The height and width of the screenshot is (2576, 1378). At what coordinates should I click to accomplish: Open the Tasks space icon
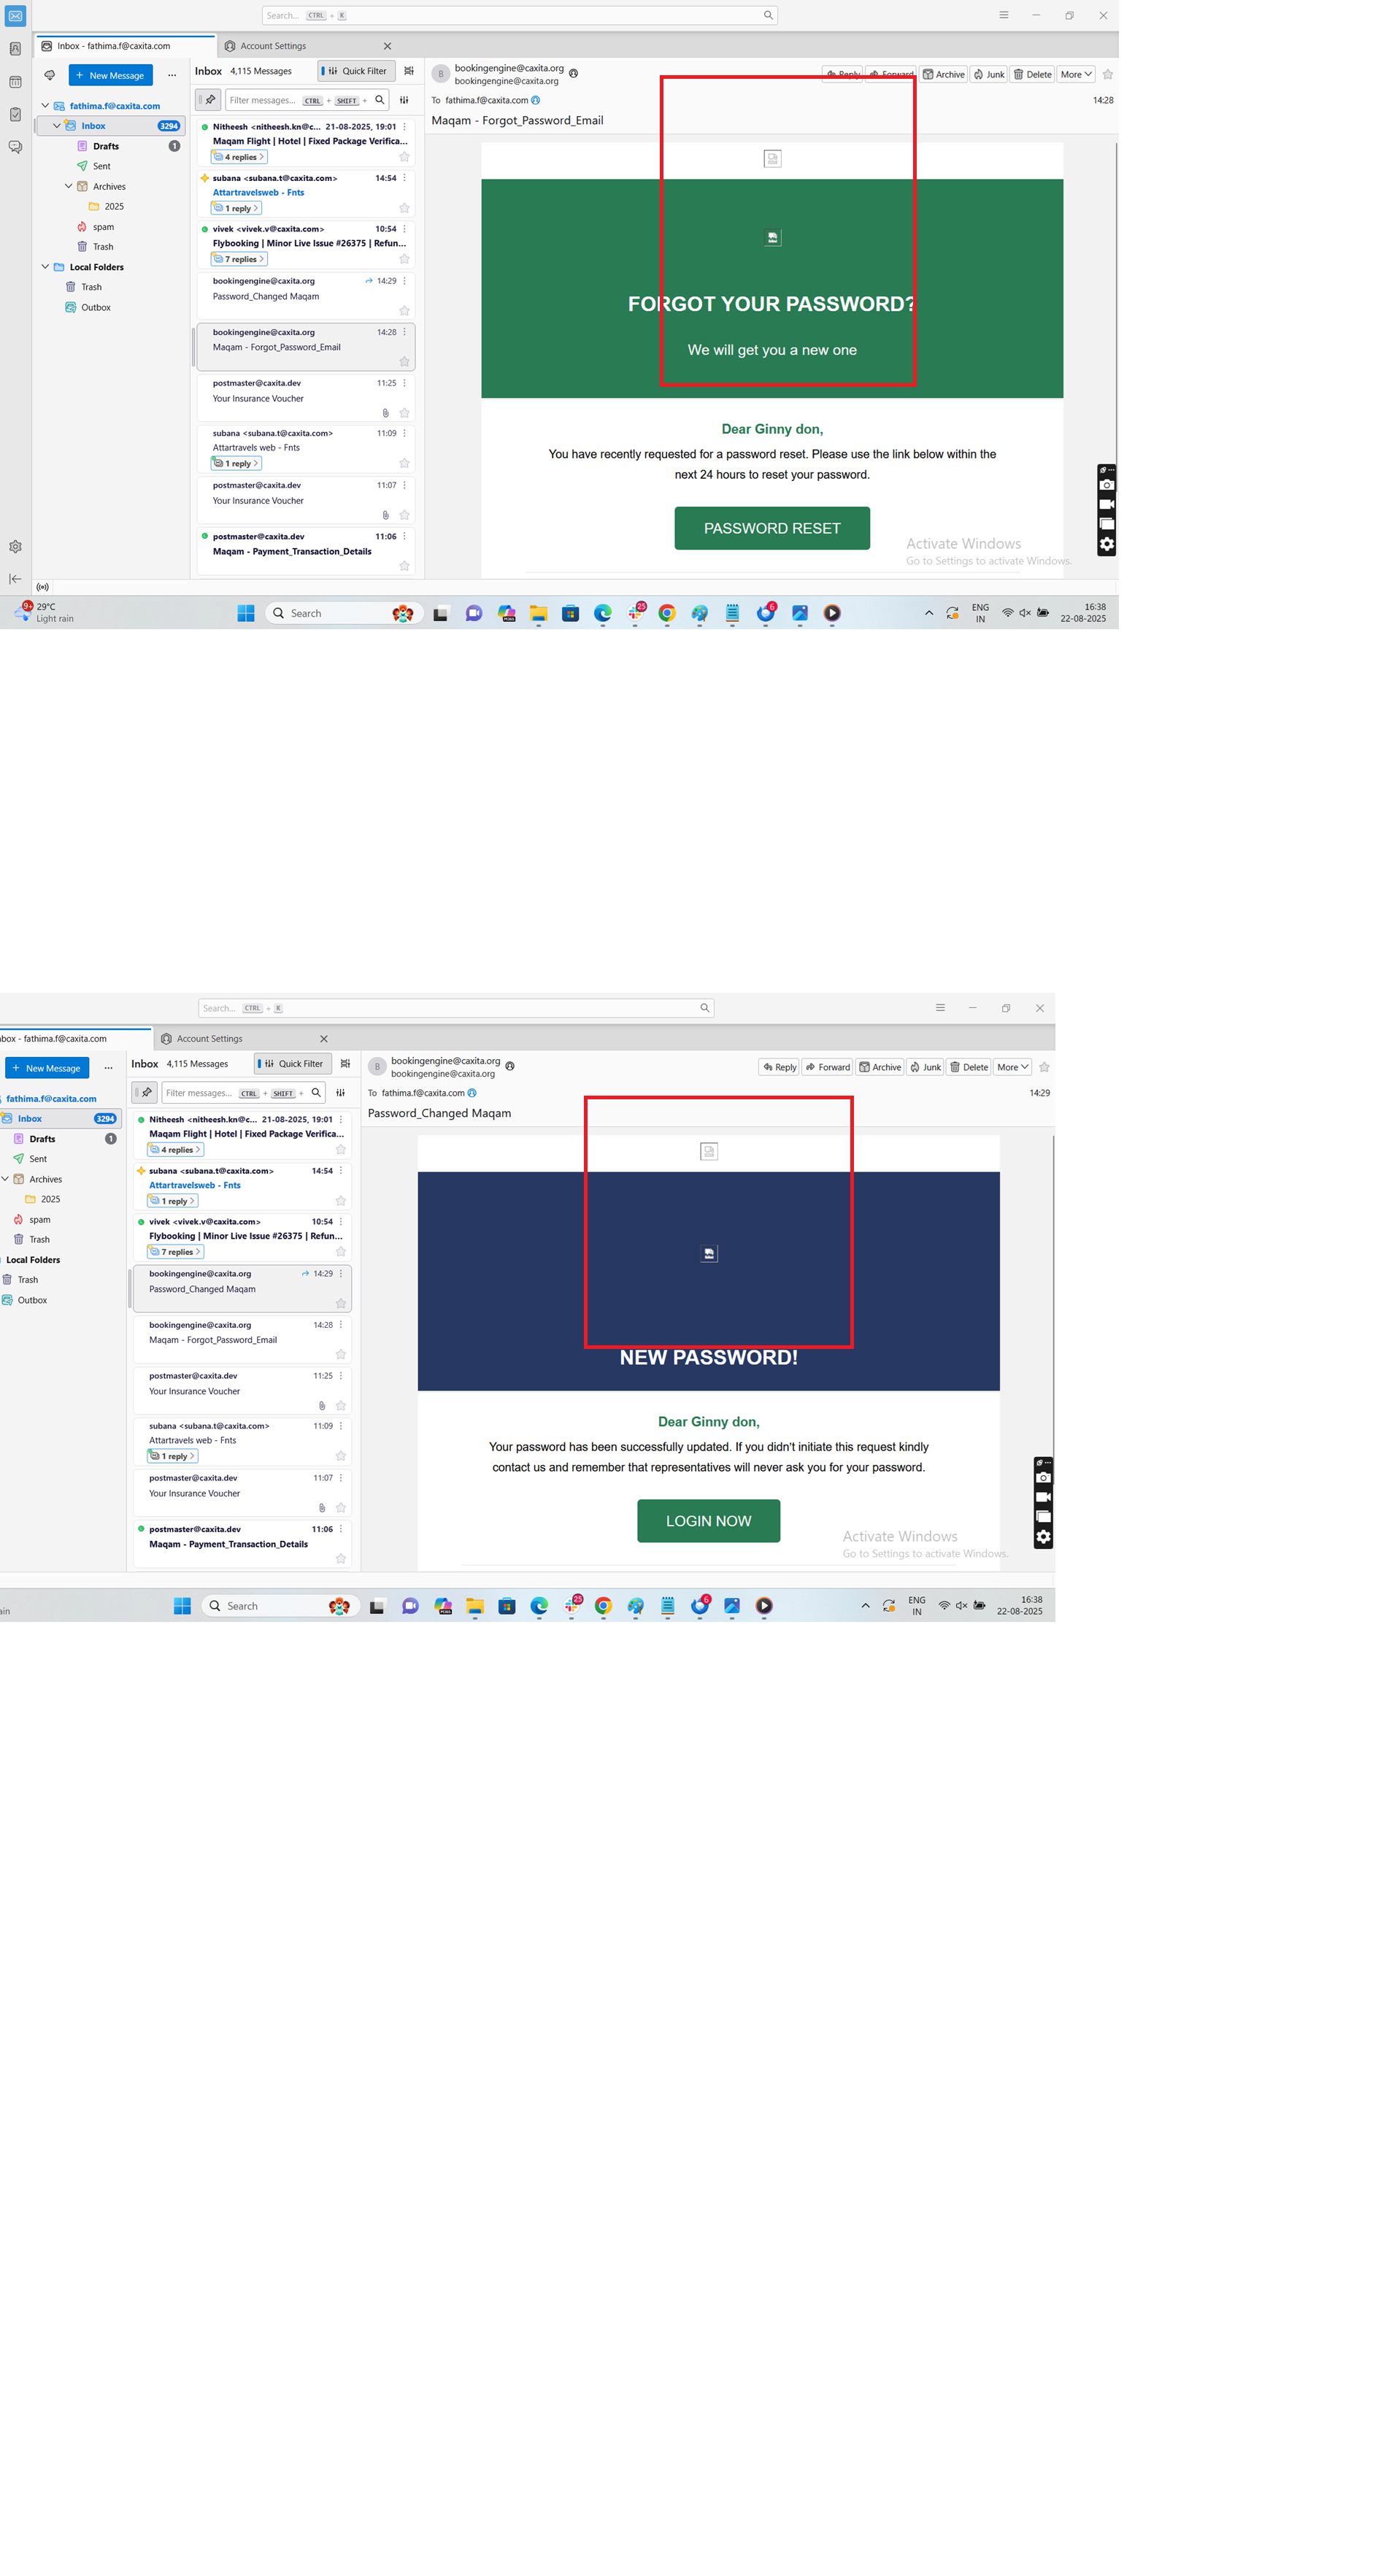(x=15, y=115)
